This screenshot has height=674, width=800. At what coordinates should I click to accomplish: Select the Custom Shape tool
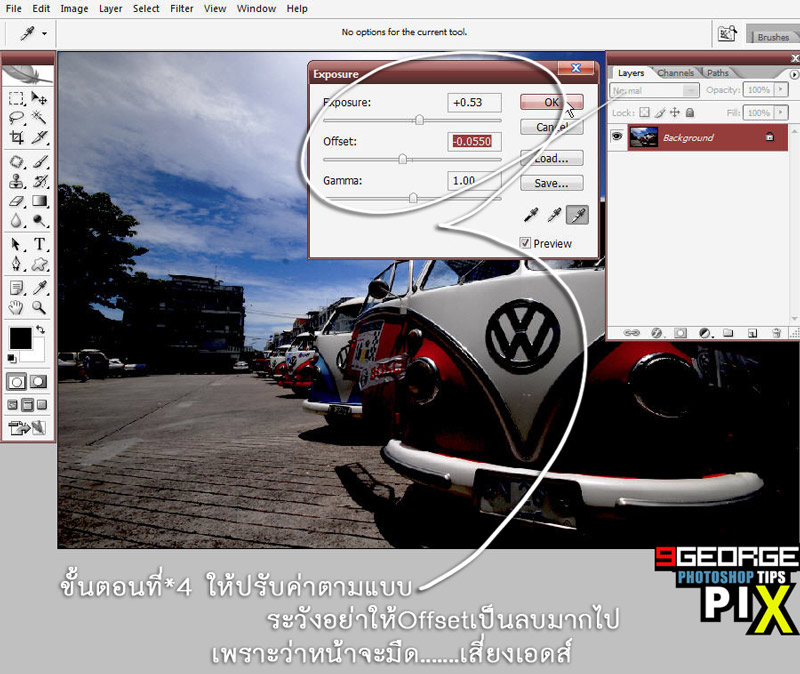(x=39, y=264)
